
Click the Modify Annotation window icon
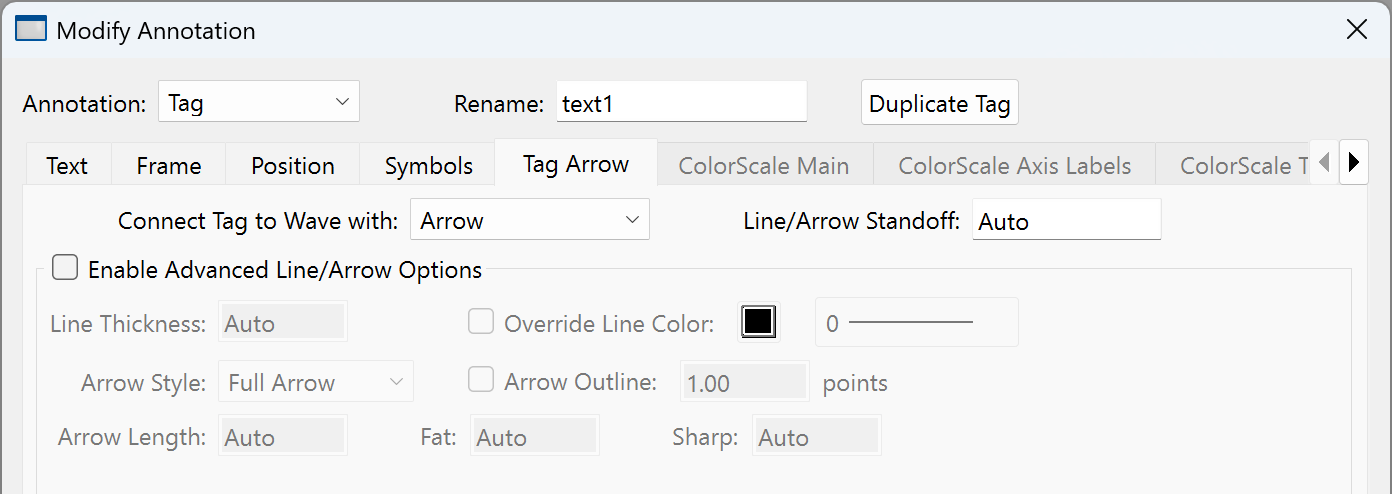coord(32,30)
